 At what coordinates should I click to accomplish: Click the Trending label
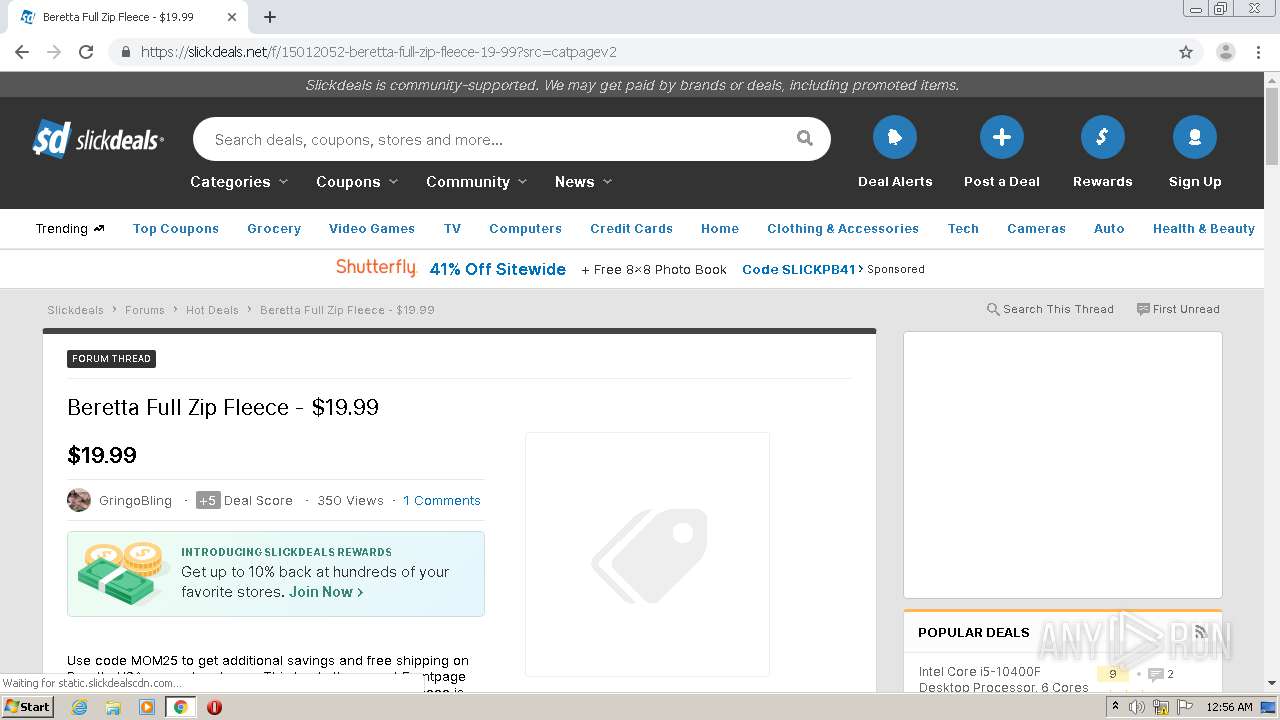[x=70, y=229]
